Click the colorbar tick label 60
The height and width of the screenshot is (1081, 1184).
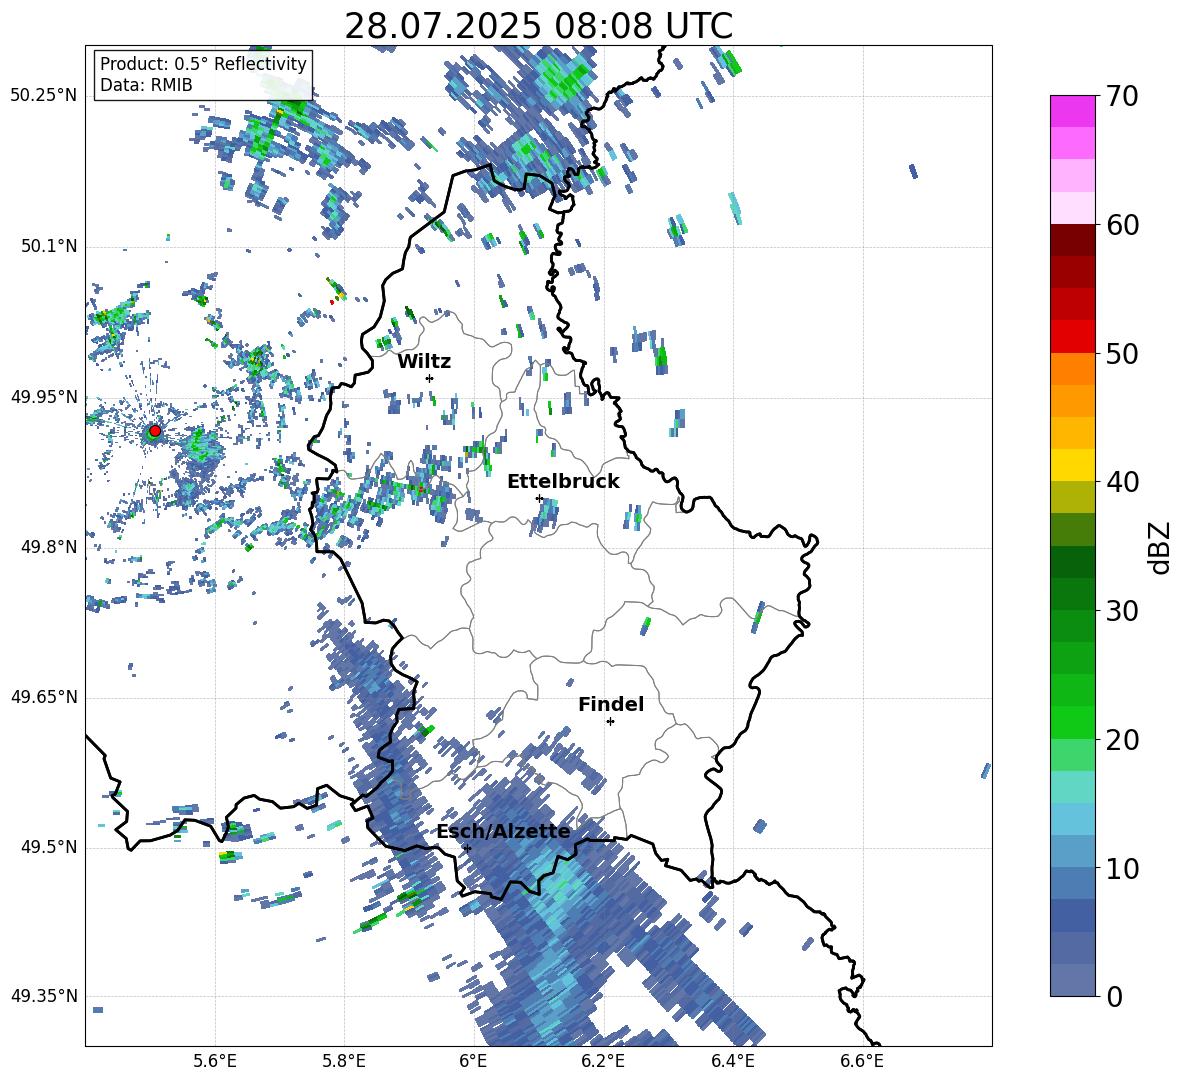tap(1122, 225)
